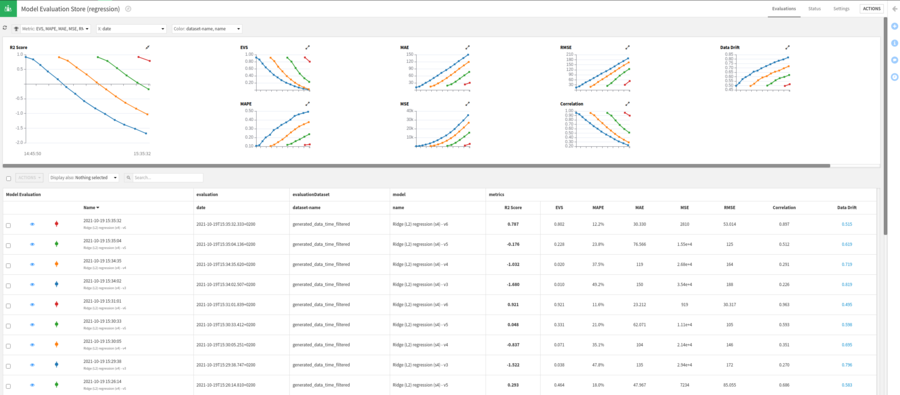Click the date cell 2021-10-19T15:30:33.412+0200
This screenshot has height=395, width=900.
pos(226,324)
